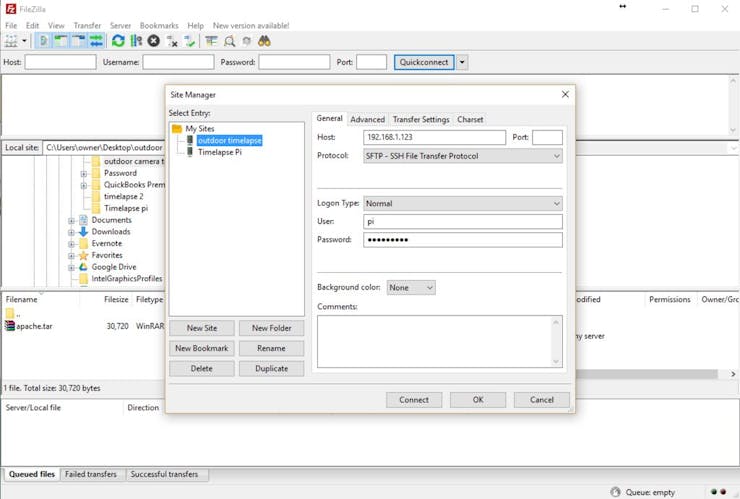Expand the Quickconnect history dropdown arrow
This screenshot has height=499, width=740.
coord(462,62)
